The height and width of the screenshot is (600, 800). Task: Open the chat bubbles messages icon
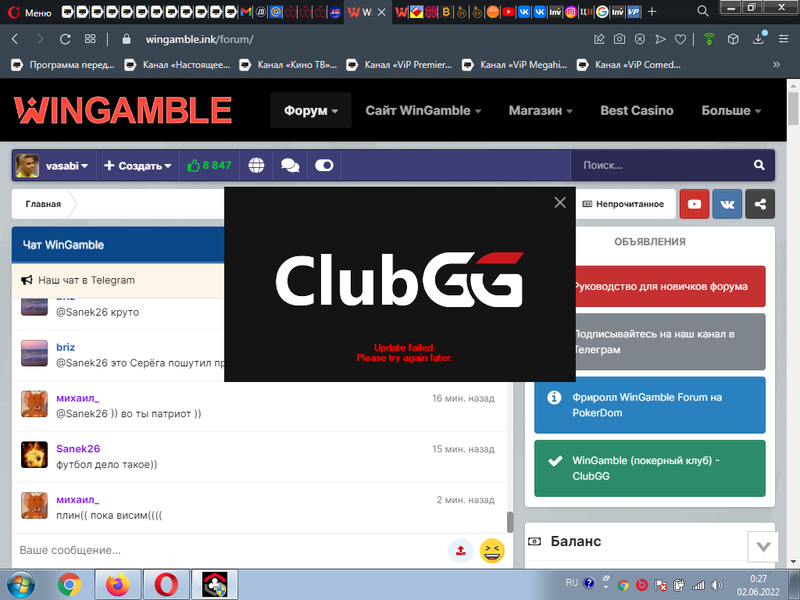[290, 166]
